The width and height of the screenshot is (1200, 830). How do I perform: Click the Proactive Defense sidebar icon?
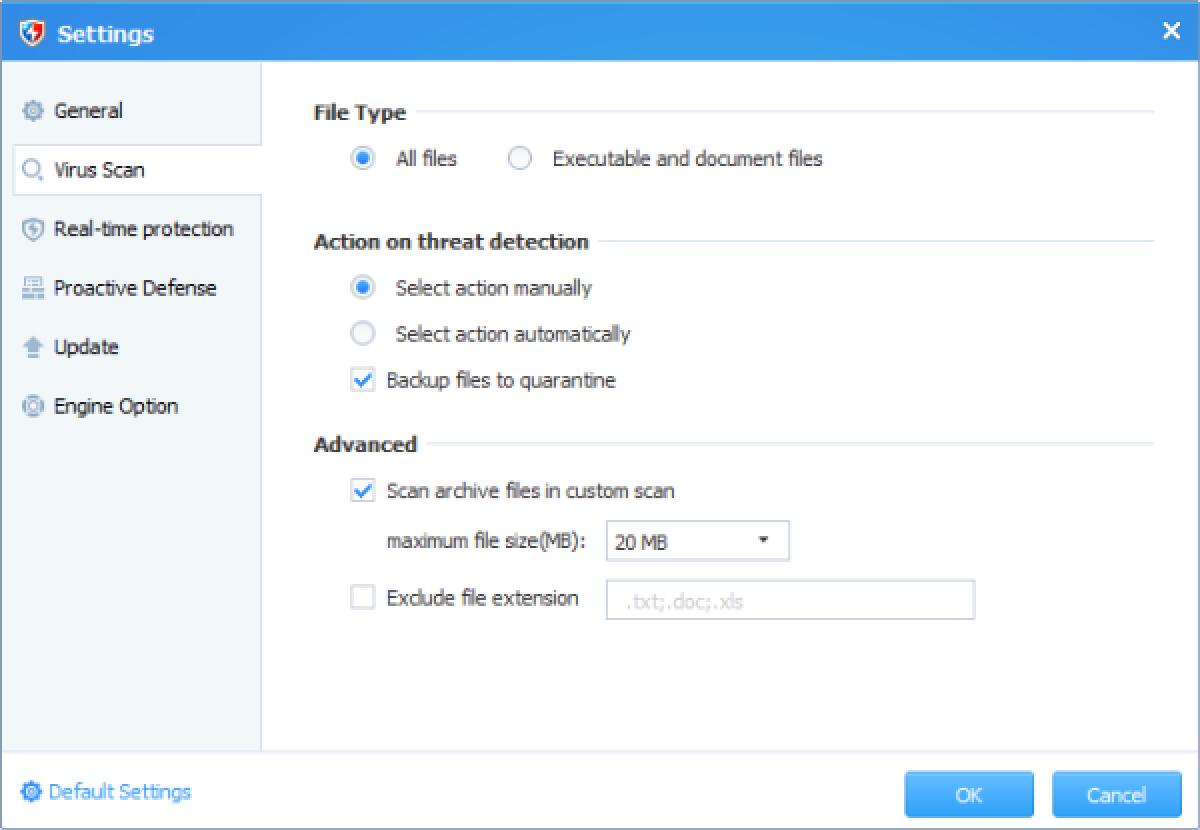pos(31,288)
